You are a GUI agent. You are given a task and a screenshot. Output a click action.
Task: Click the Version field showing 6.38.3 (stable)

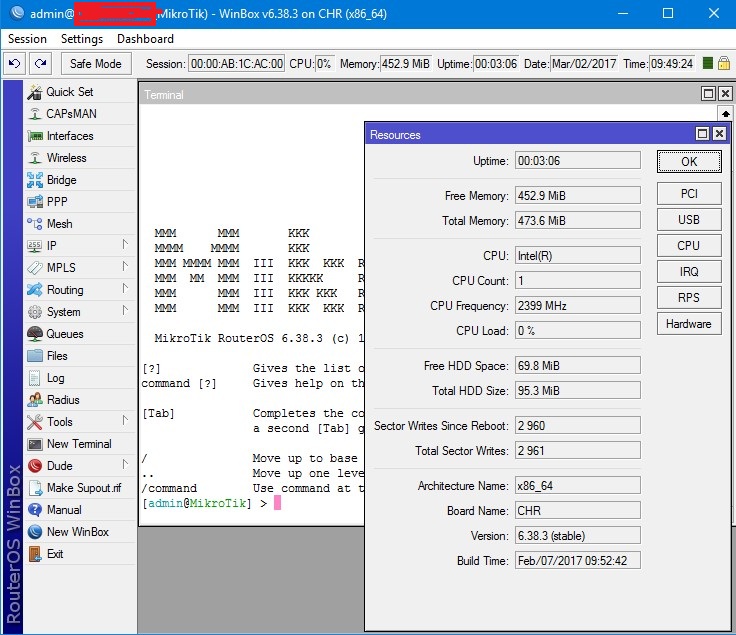point(578,536)
